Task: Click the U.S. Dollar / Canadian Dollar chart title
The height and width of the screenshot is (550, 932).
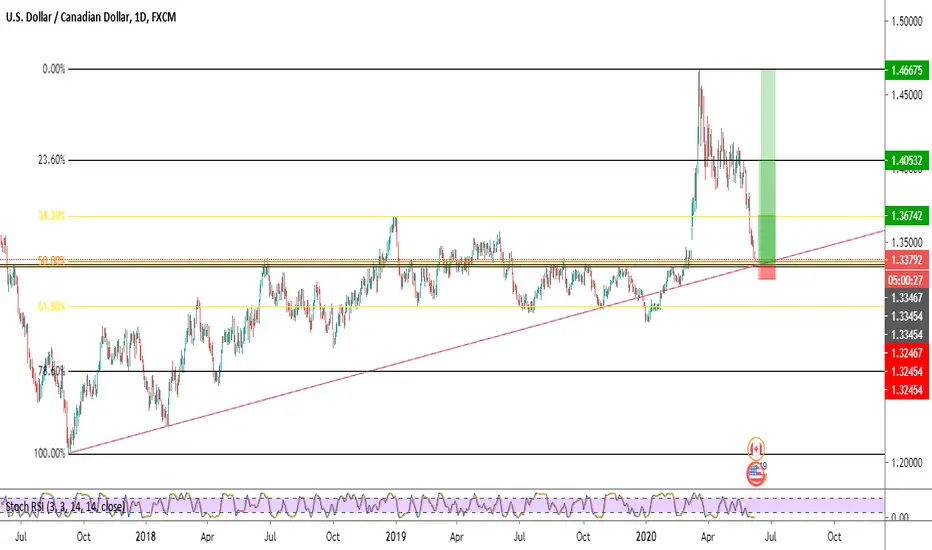Action: click(x=91, y=17)
